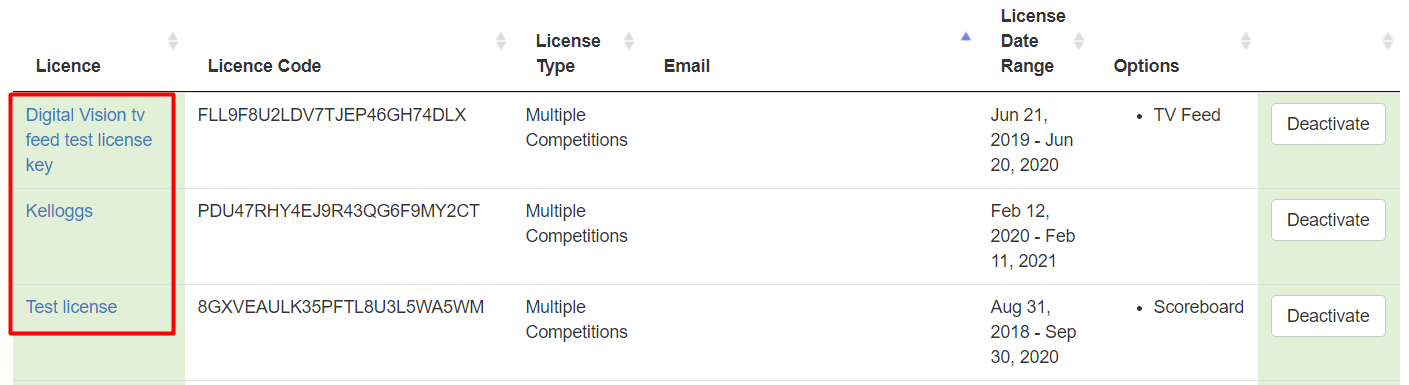
Task: Sort by License Date Range with its arrows
Action: tap(1079, 41)
